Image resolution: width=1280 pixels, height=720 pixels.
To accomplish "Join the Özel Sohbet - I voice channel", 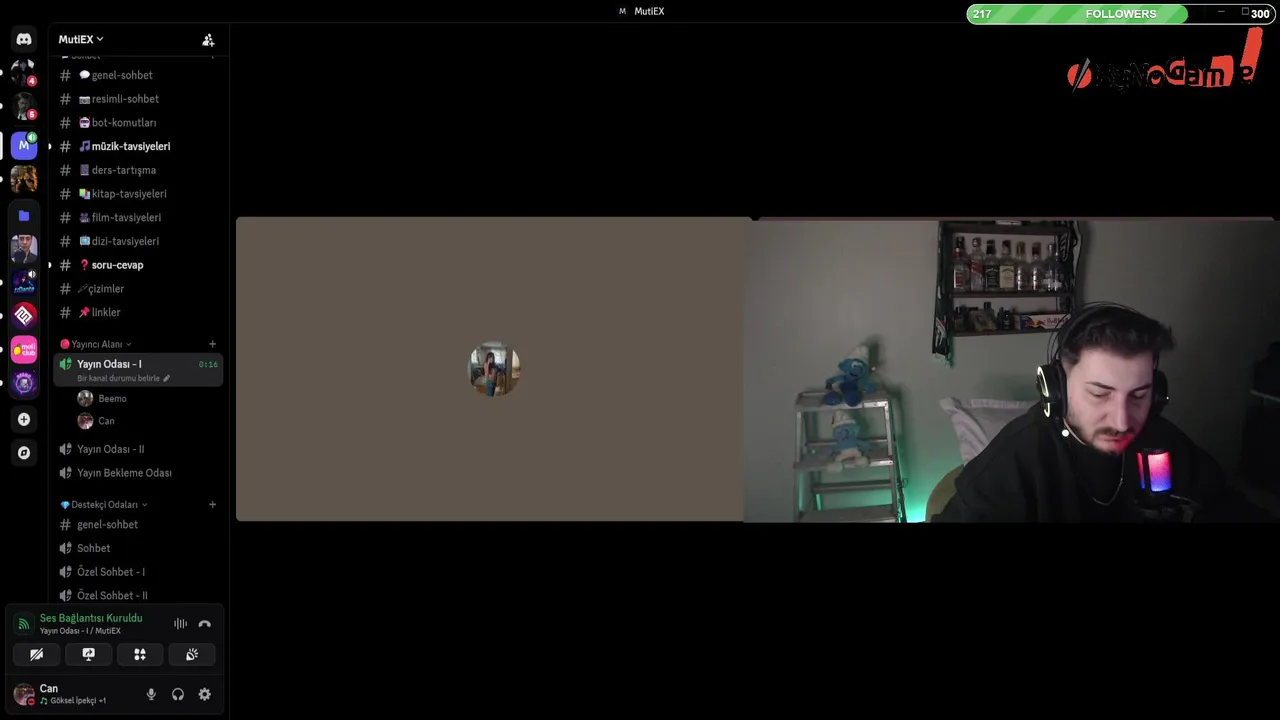I will (x=138, y=572).
